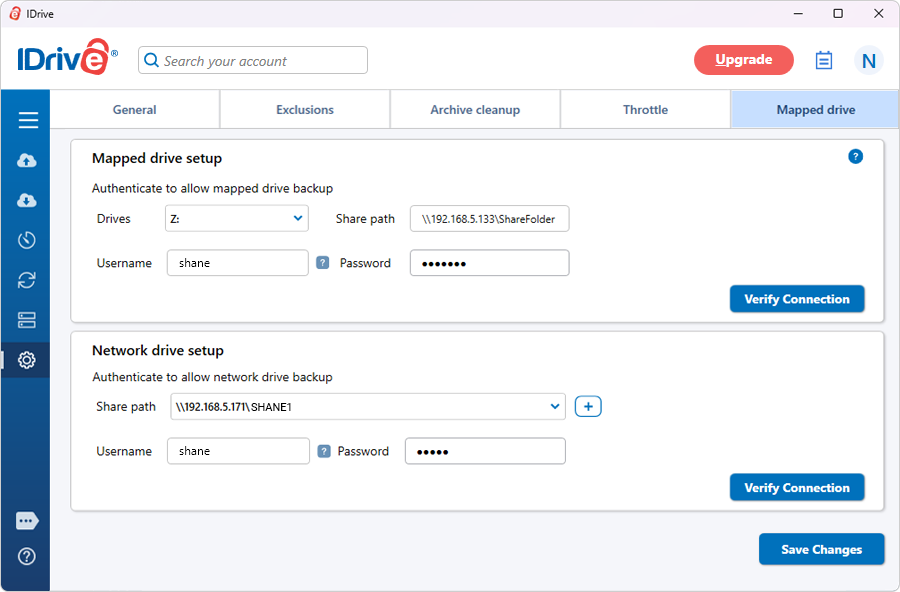Click Save Changes button

point(821,549)
